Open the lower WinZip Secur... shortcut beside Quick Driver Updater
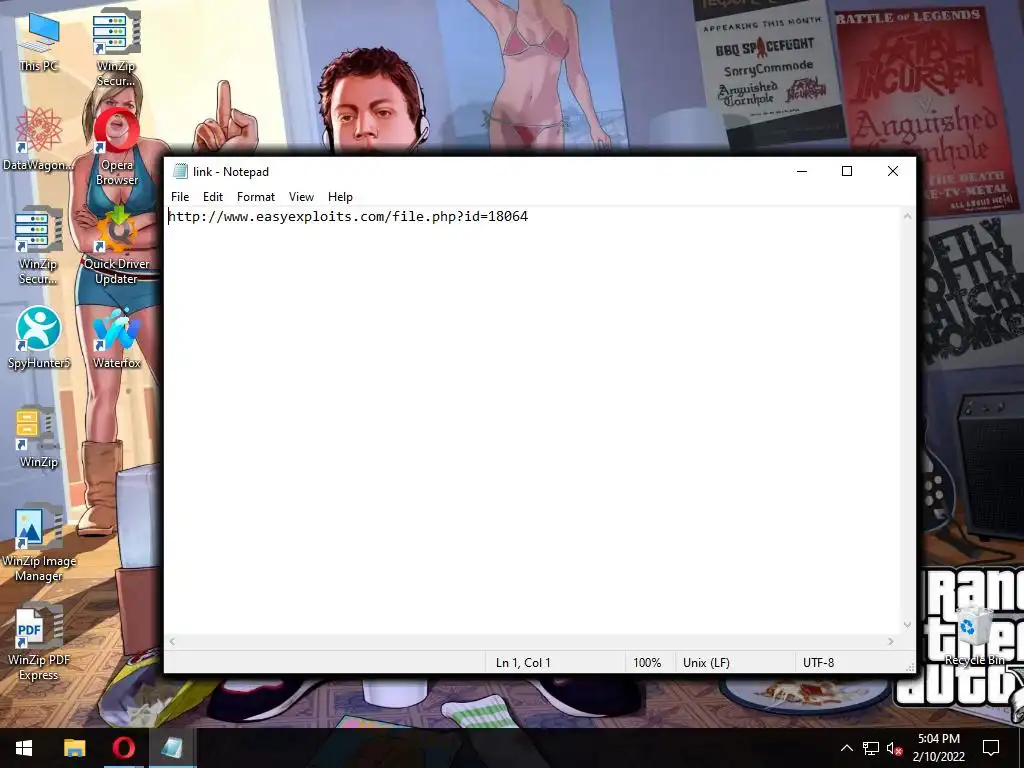Screen dimensions: 1024x768 (38, 246)
